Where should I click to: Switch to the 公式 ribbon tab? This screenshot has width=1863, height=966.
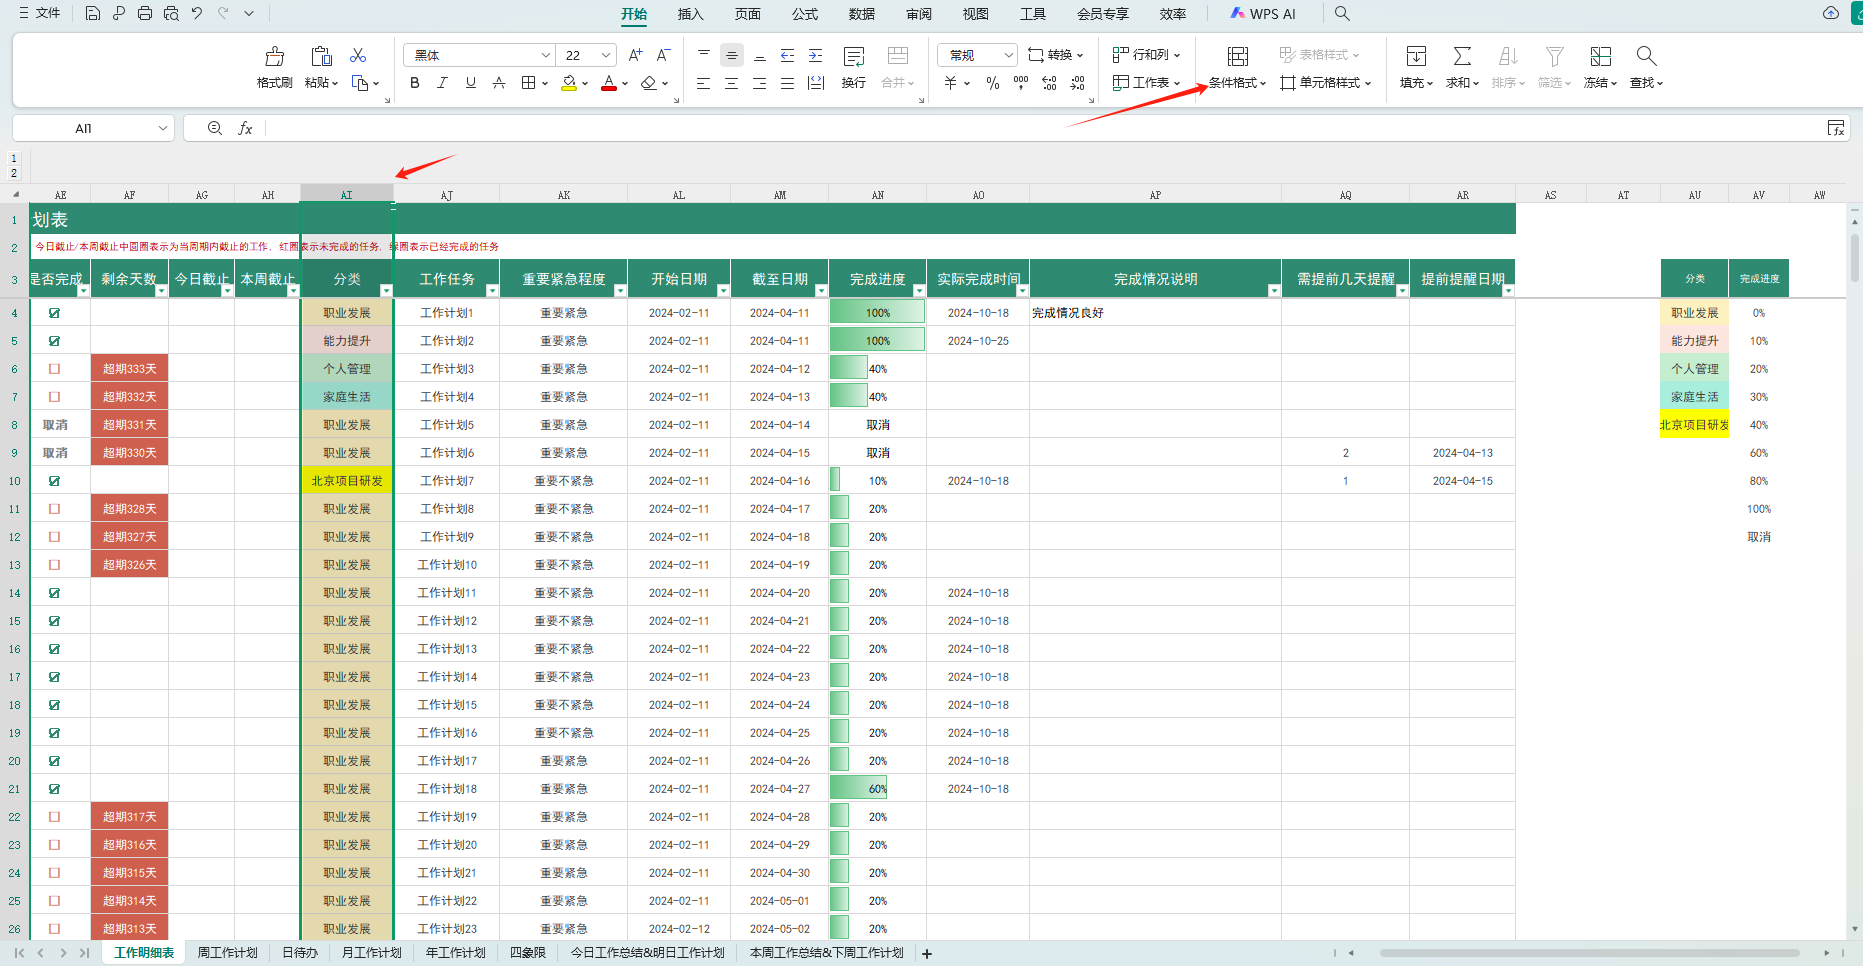(805, 14)
